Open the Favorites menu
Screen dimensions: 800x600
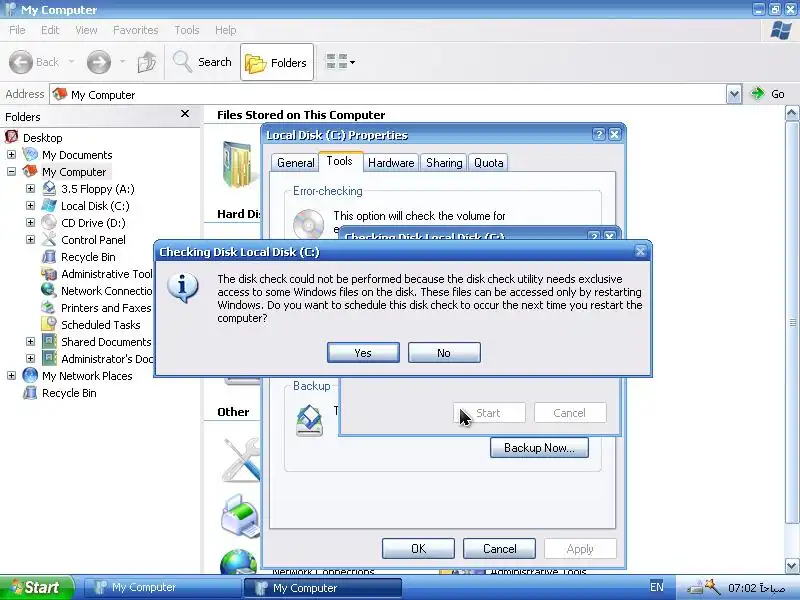[x=135, y=30]
